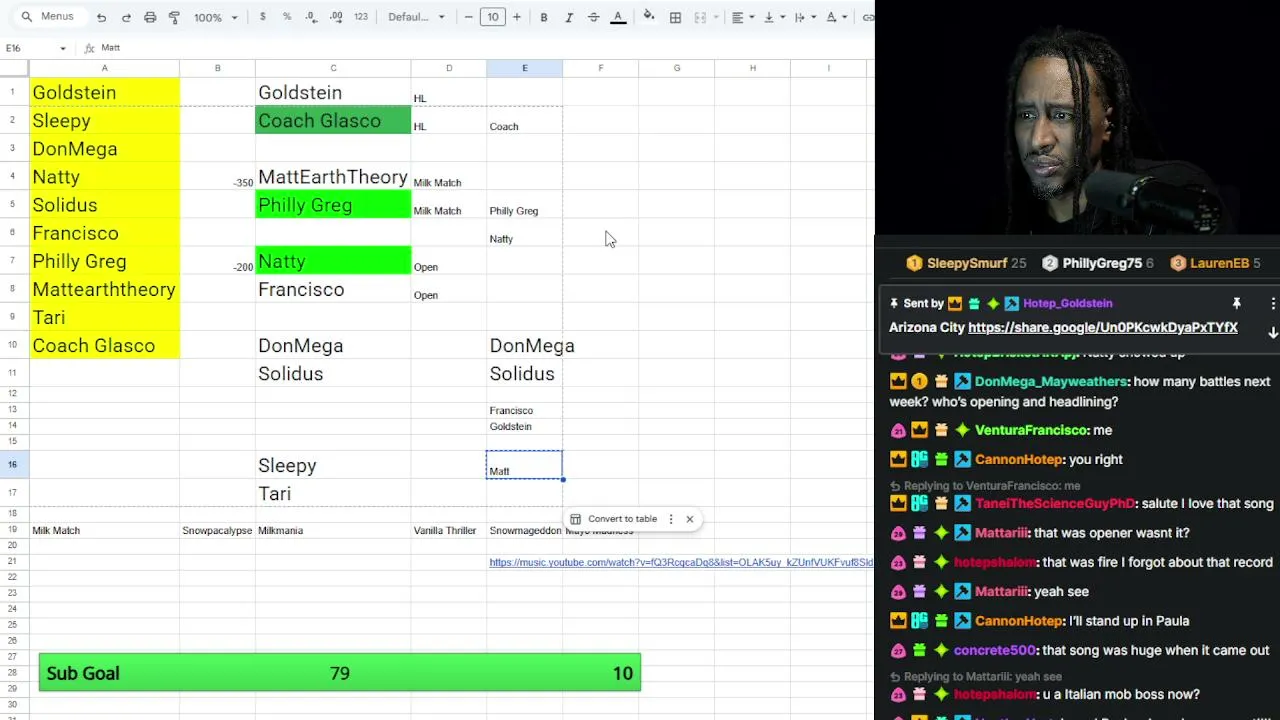Select the Vanilla Thriller cell

tap(448, 530)
